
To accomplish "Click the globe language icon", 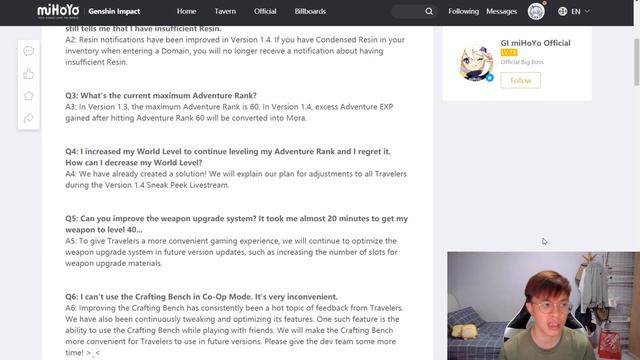I will pos(562,11).
